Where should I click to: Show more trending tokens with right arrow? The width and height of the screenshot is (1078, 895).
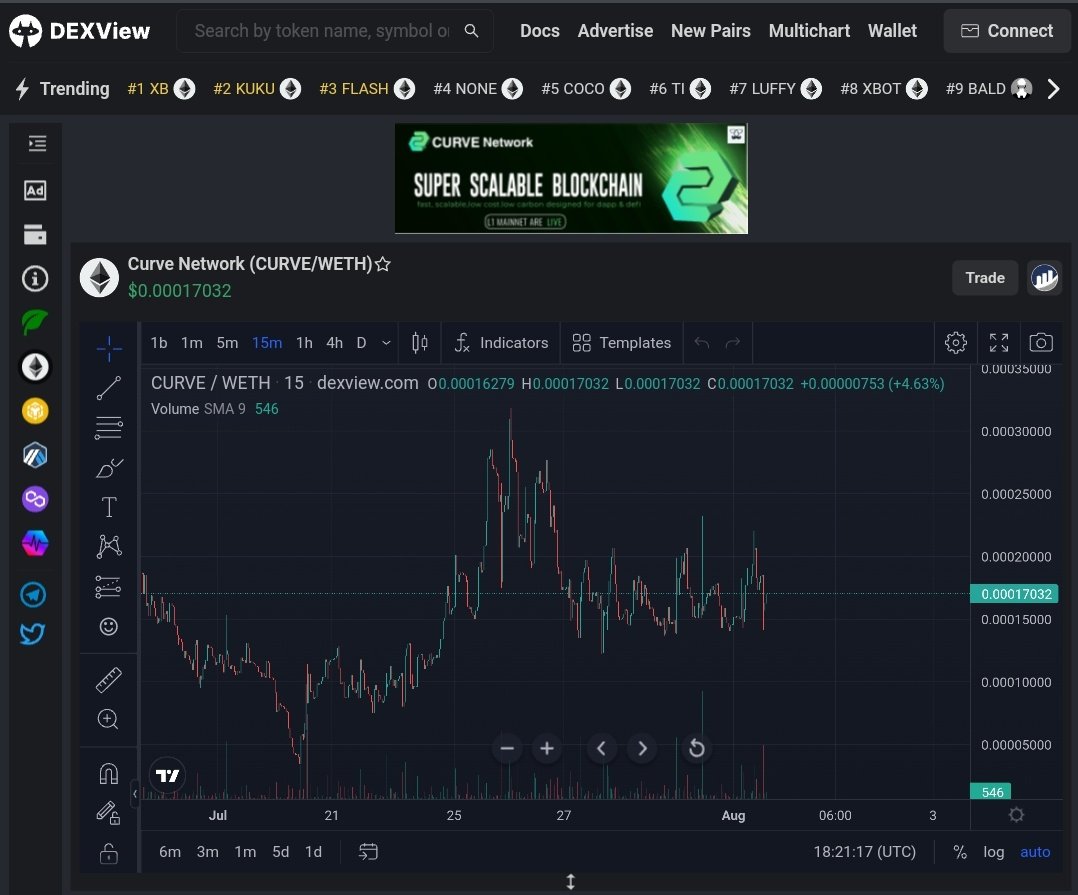1053,89
